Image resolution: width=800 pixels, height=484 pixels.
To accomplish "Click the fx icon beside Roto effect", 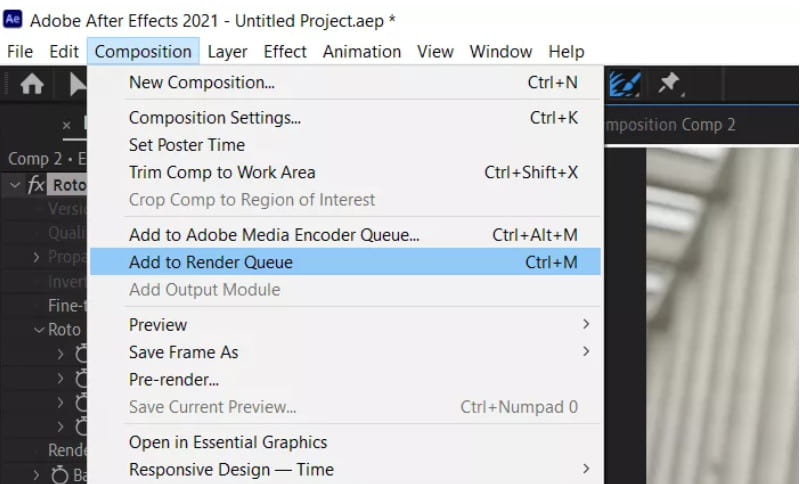I will click(35, 184).
